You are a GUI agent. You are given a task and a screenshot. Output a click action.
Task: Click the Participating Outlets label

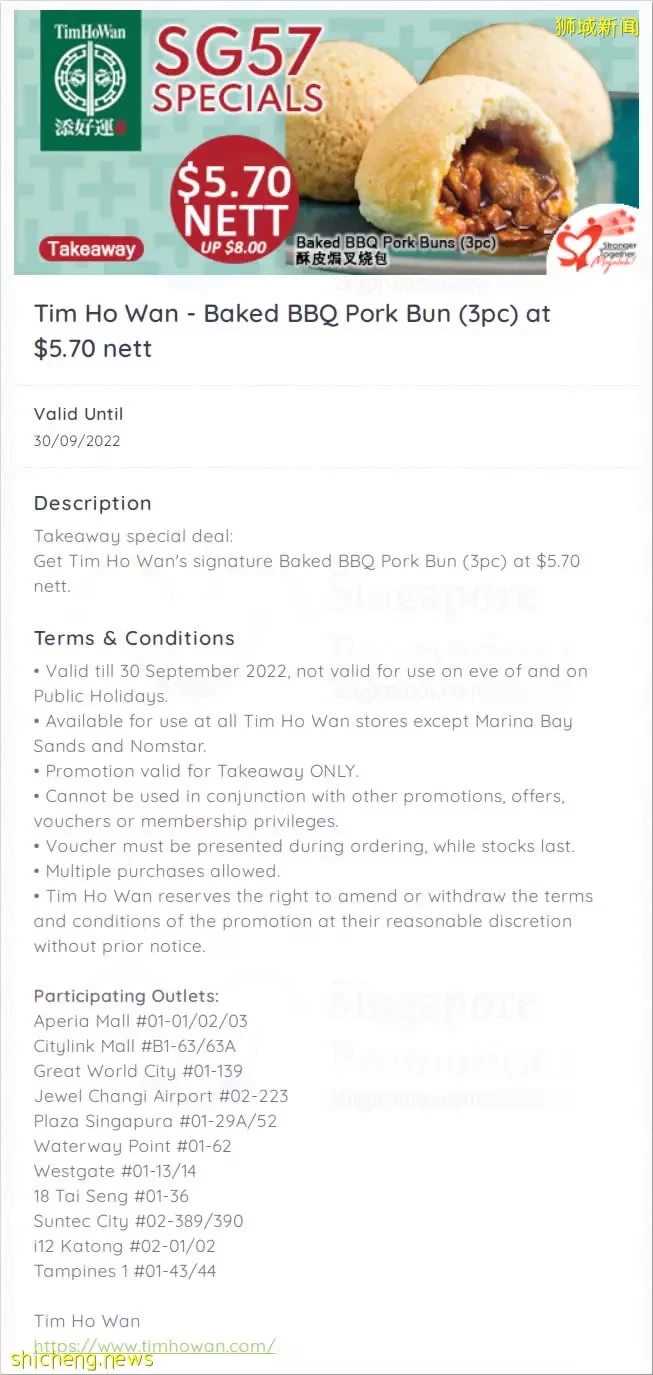click(x=126, y=996)
